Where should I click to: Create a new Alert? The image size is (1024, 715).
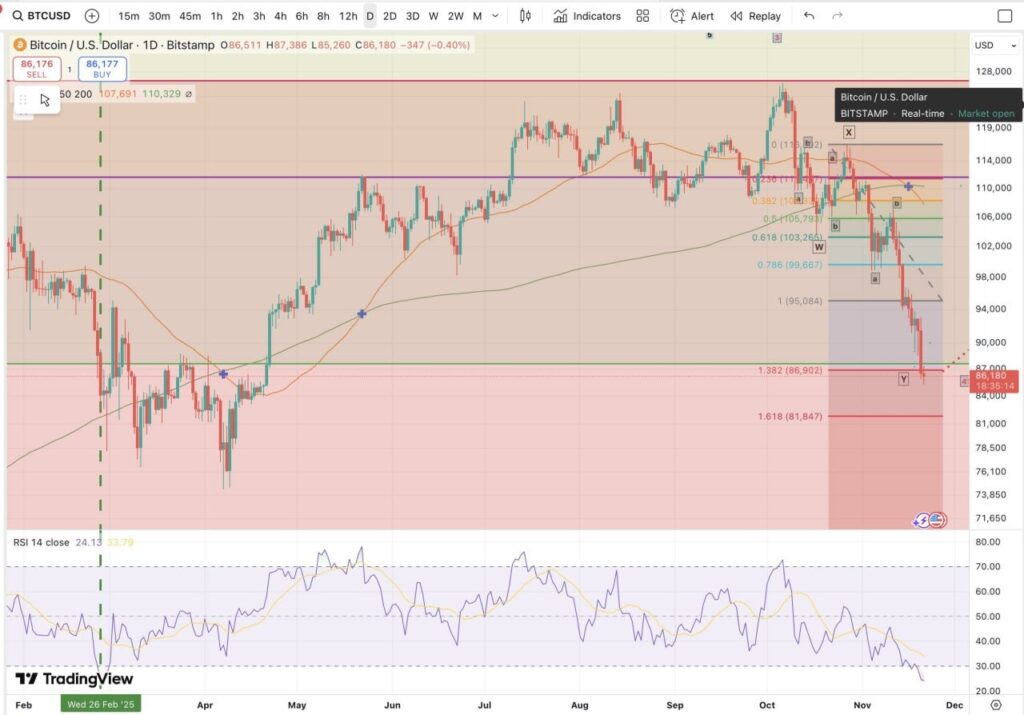[x=692, y=16]
